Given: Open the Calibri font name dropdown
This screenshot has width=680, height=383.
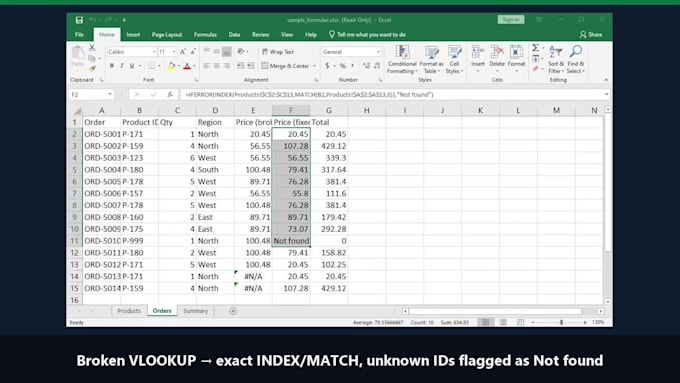Looking at the screenshot, I should pos(154,52).
